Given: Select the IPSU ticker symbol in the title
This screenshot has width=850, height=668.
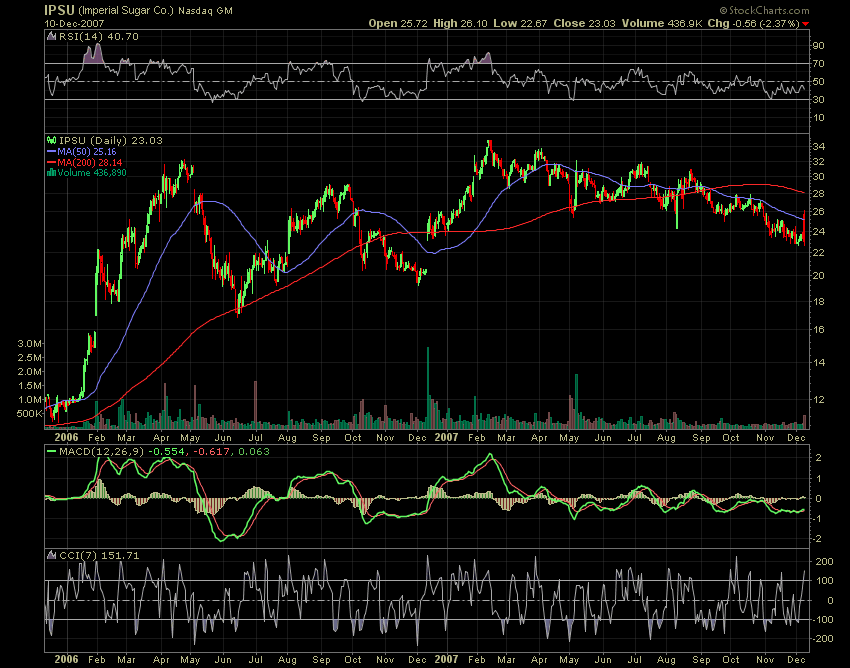Looking at the screenshot, I should tap(60, 10).
